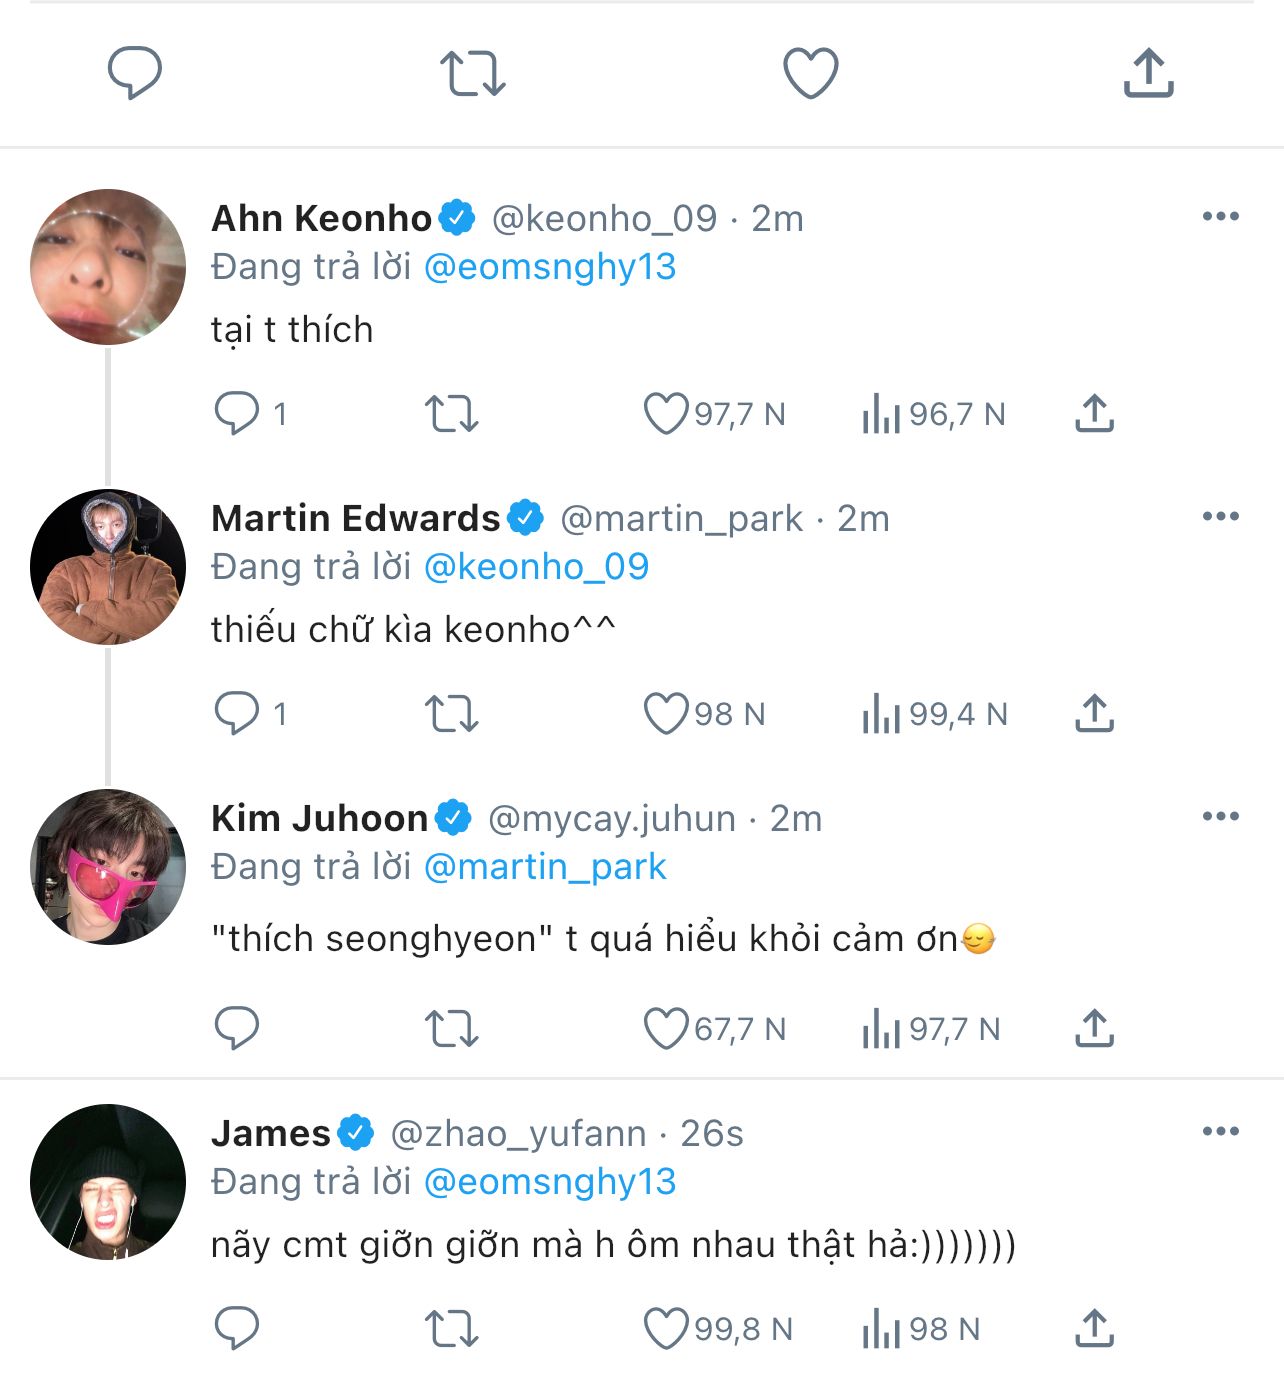
Task: Share James' tweet
Action: click(x=1094, y=1329)
